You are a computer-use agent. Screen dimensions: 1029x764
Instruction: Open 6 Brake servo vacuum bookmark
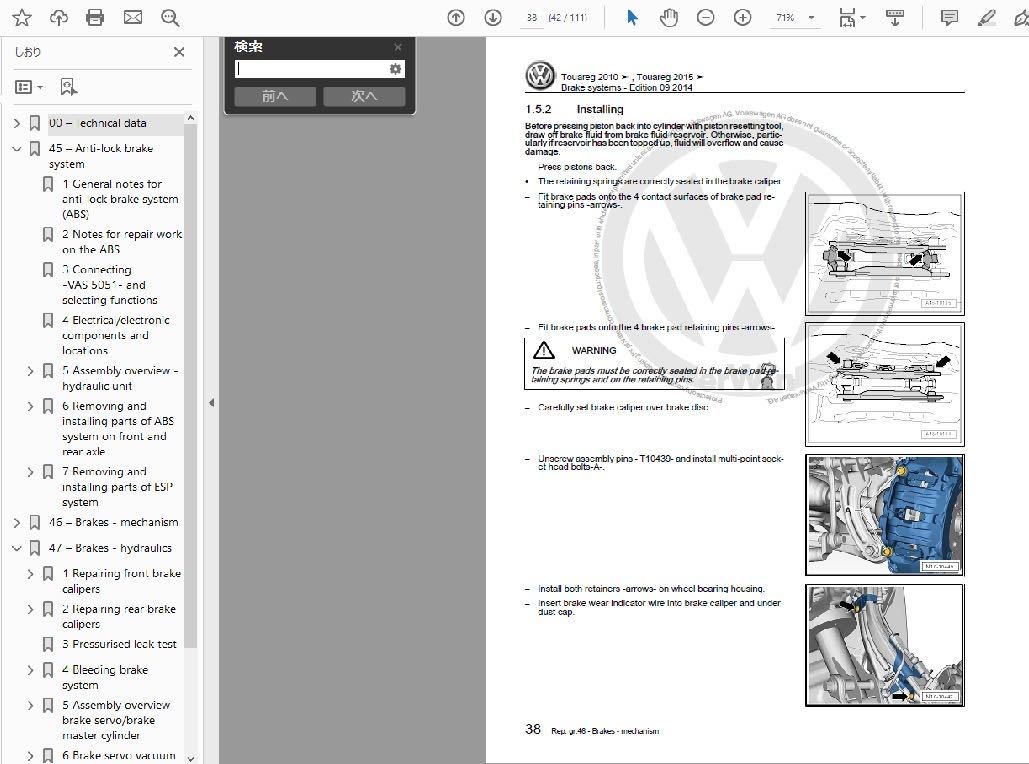pyautogui.click(x=118, y=755)
